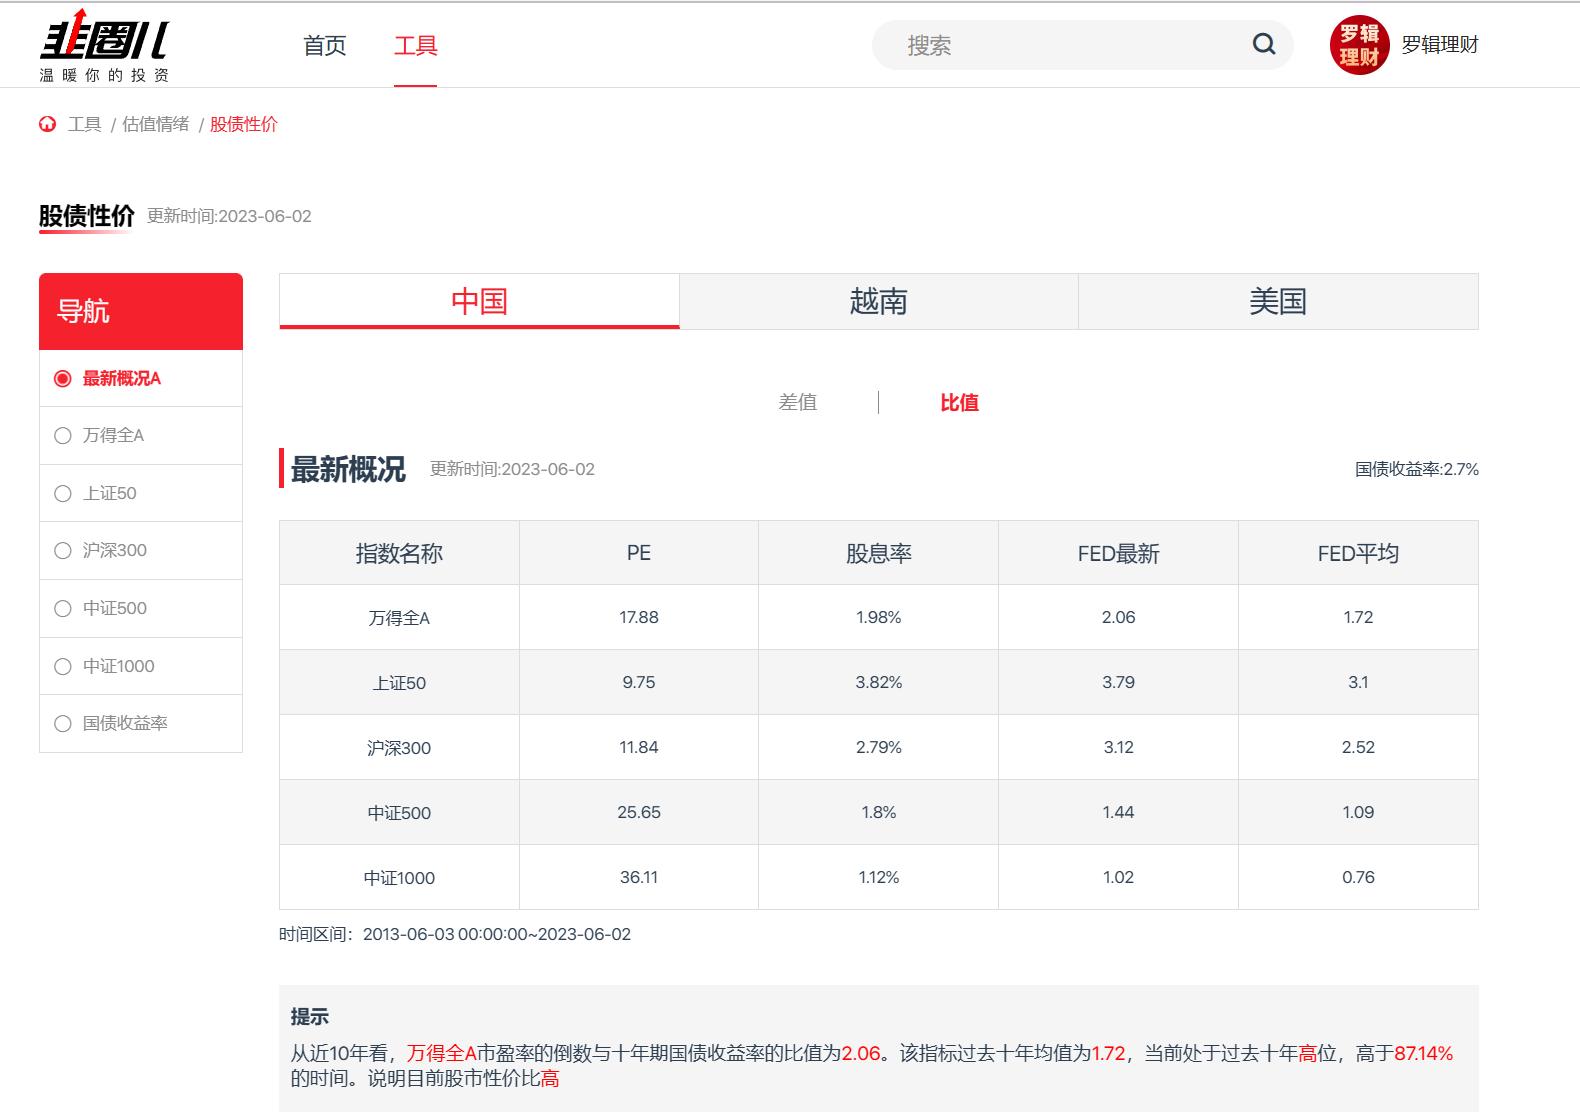Click the dividend yield 2.79%
The width and height of the screenshot is (1580, 1120).
(x=879, y=747)
